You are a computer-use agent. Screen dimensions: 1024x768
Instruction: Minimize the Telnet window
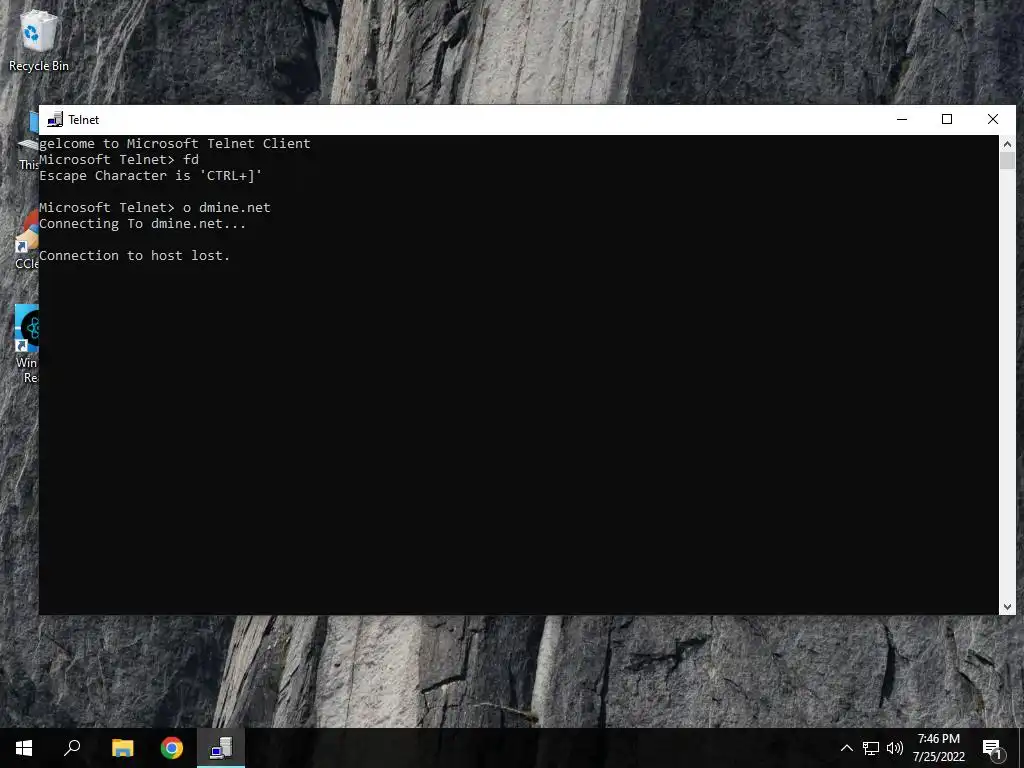click(x=902, y=120)
